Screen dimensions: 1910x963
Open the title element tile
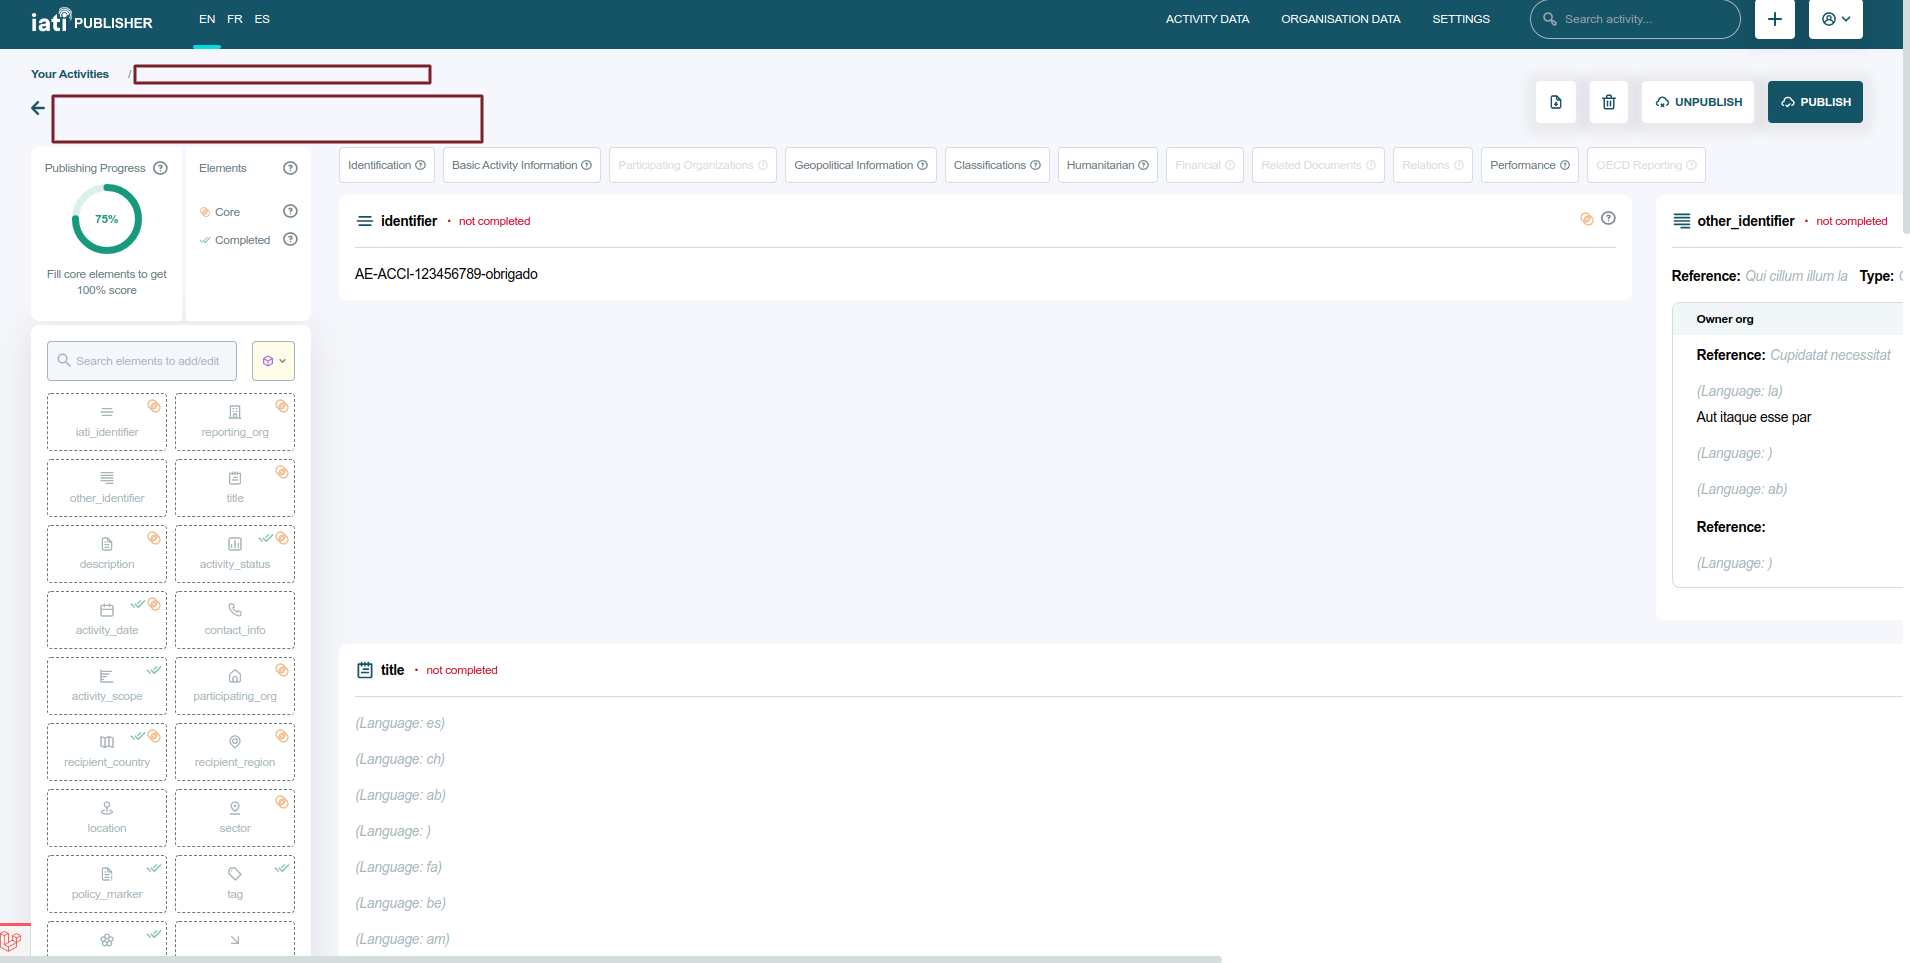pyautogui.click(x=235, y=488)
